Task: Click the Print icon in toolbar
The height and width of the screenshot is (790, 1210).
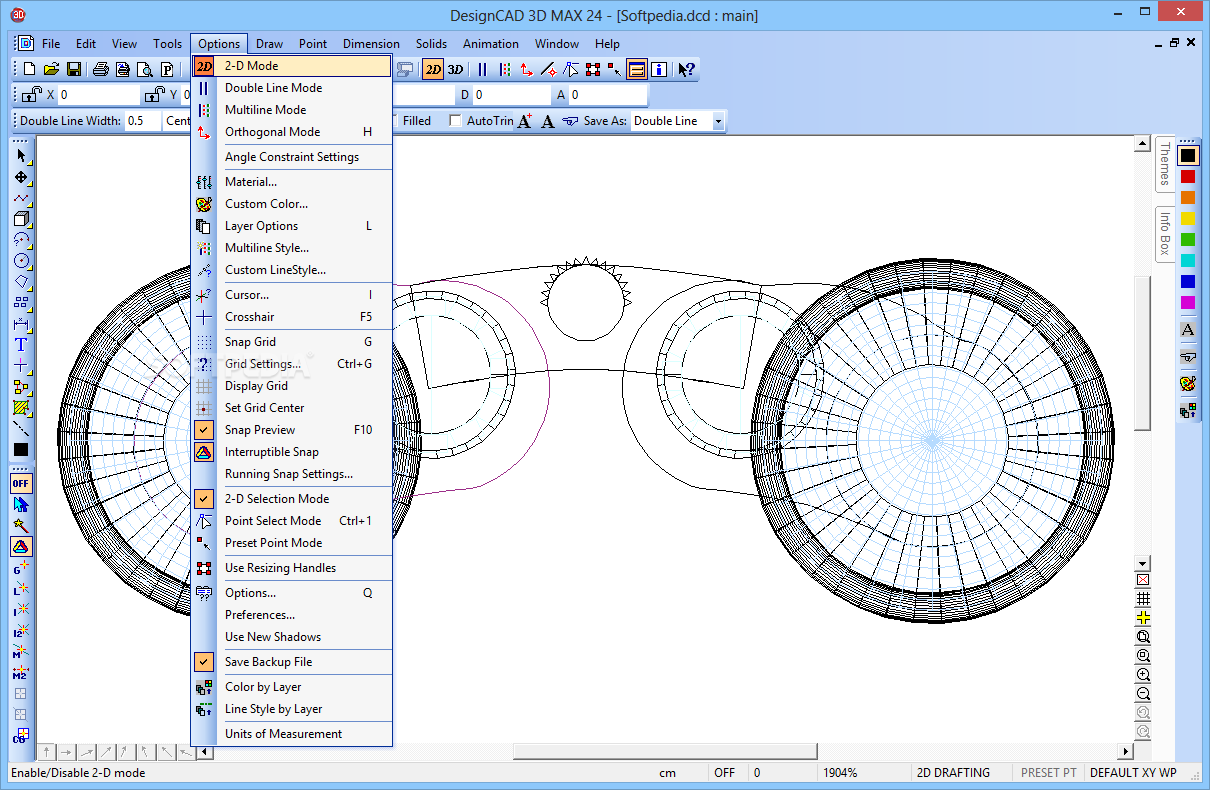Action: pos(100,69)
